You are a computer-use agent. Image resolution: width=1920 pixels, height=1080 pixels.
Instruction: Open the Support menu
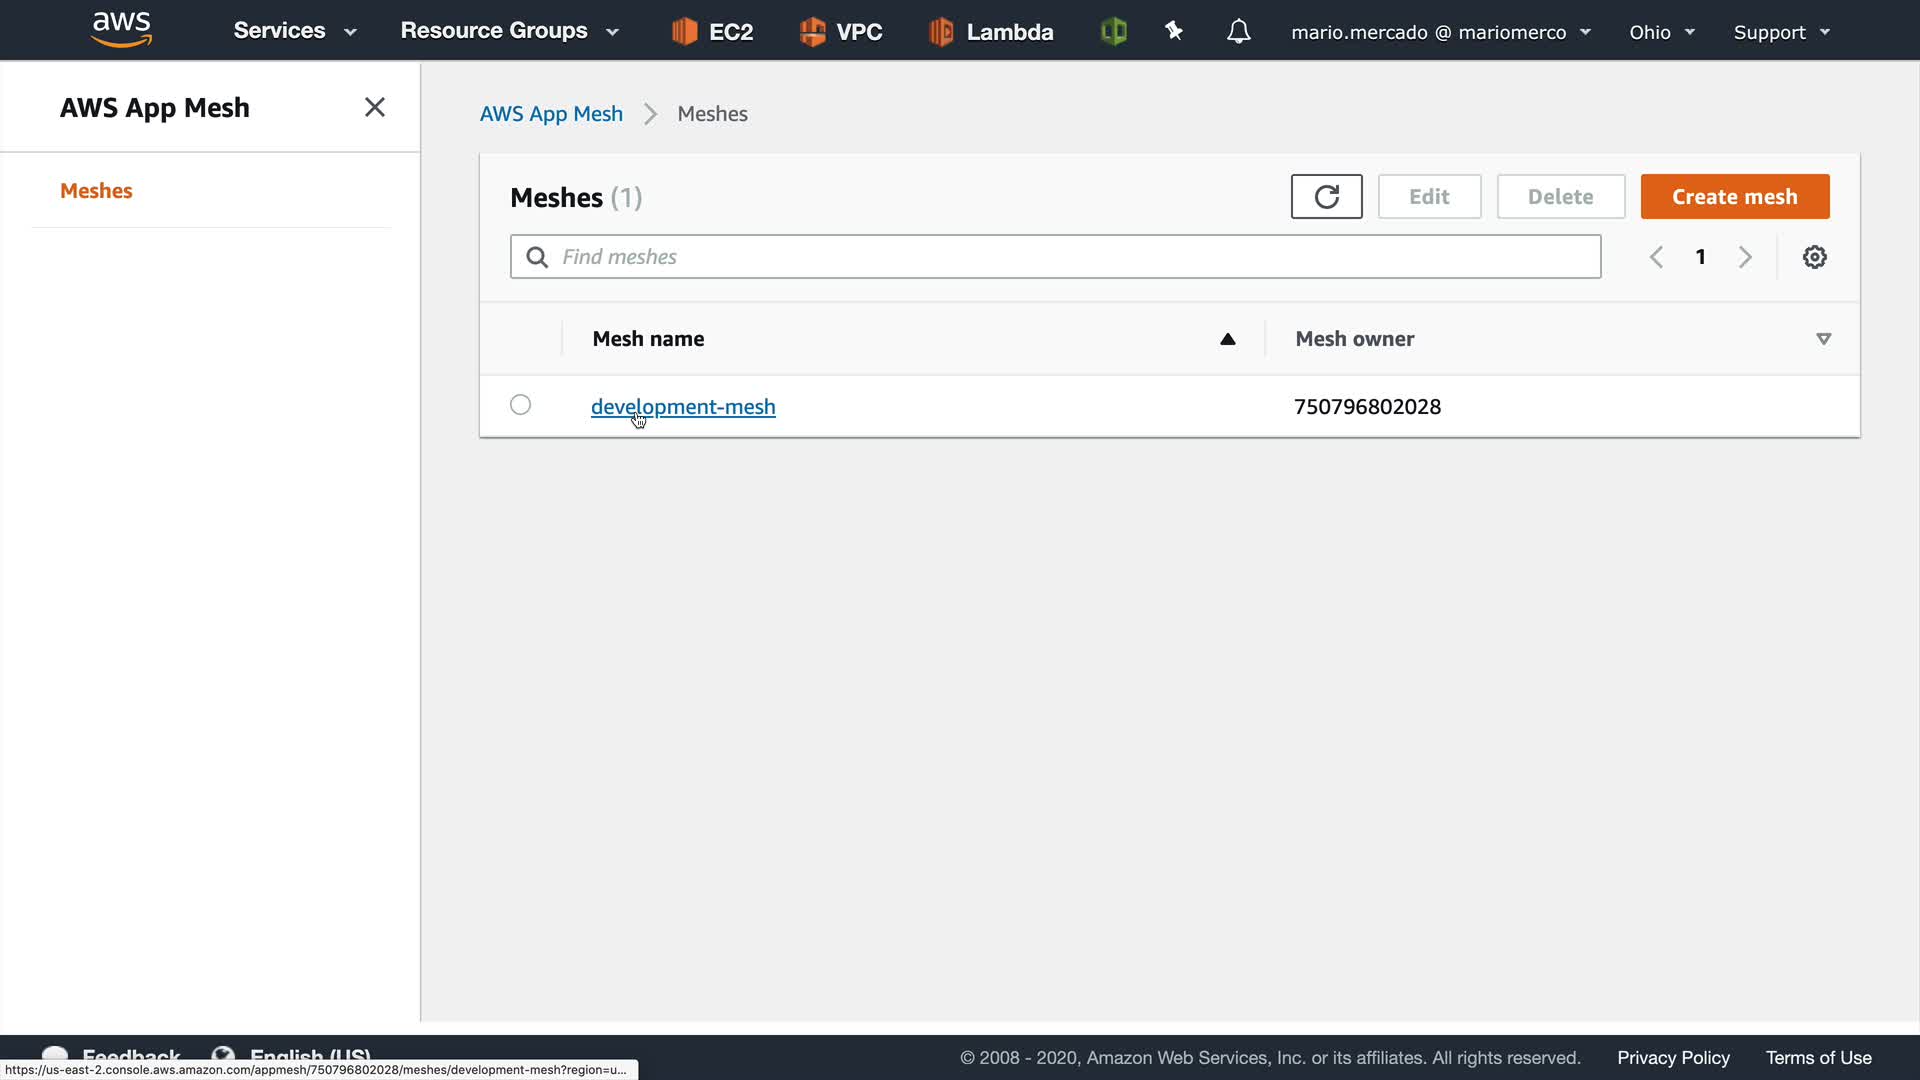(1781, 32)
